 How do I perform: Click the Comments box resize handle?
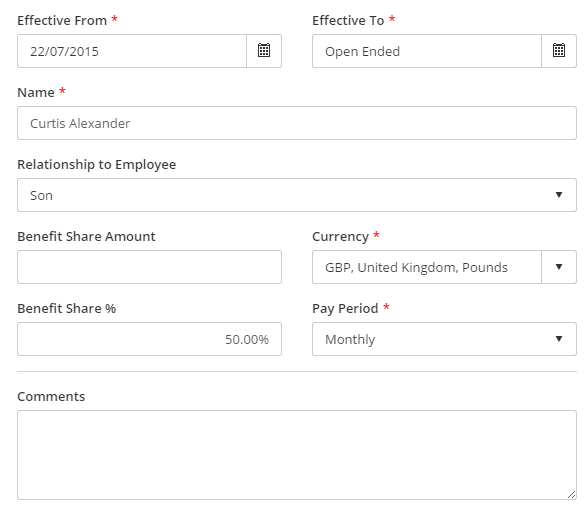click(x=571, y=494)
